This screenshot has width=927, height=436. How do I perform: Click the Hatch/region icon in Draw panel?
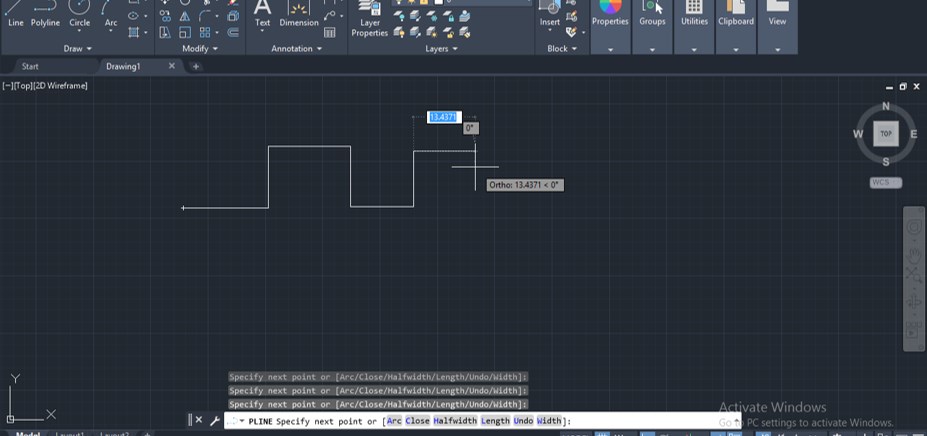pyautogui.click(x=134, y=33)
